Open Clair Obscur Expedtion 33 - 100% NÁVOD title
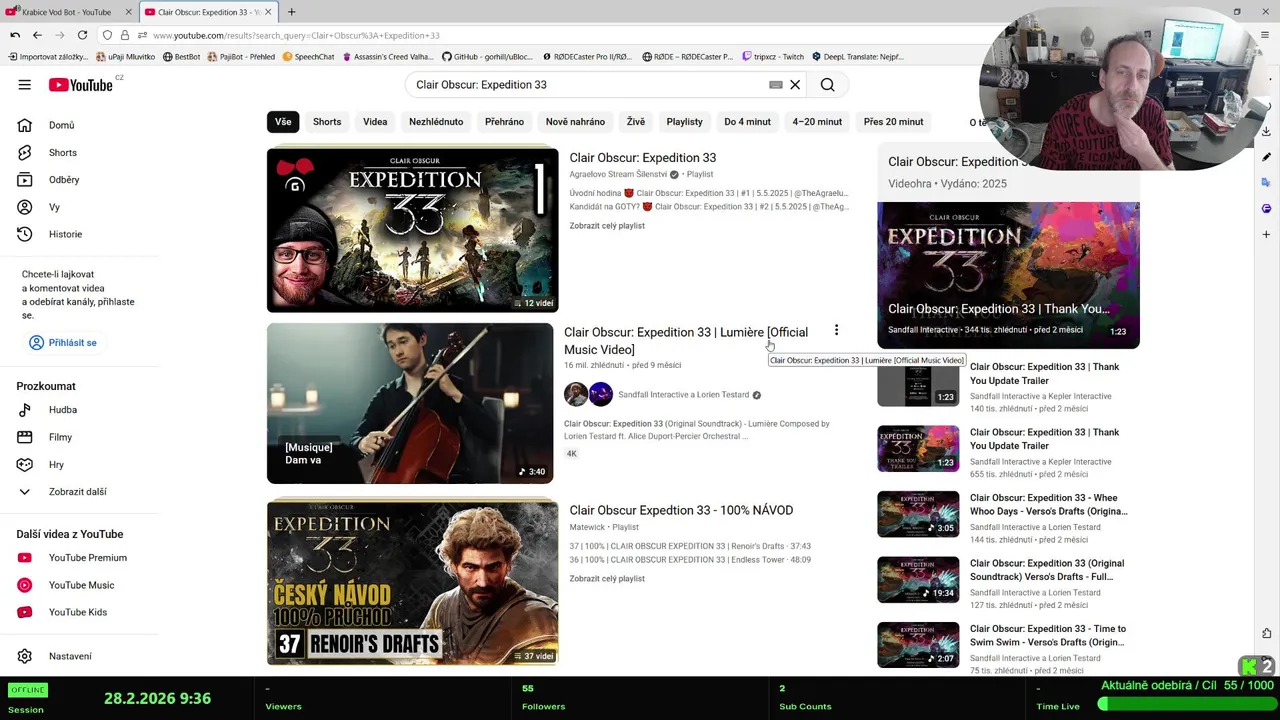Image resolution: width=1280 pixels, height=720 pixels. 681,510
